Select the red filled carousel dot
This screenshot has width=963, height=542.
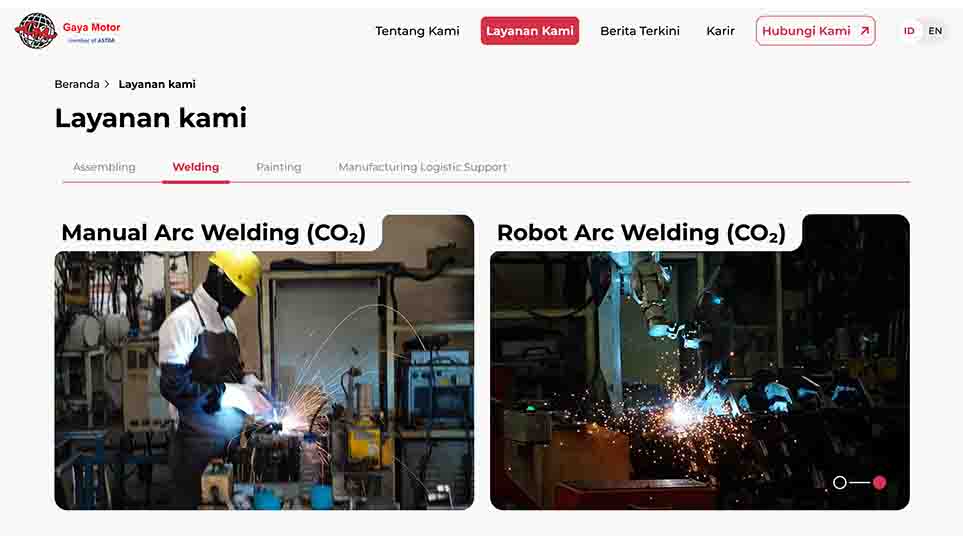(879, 482)
